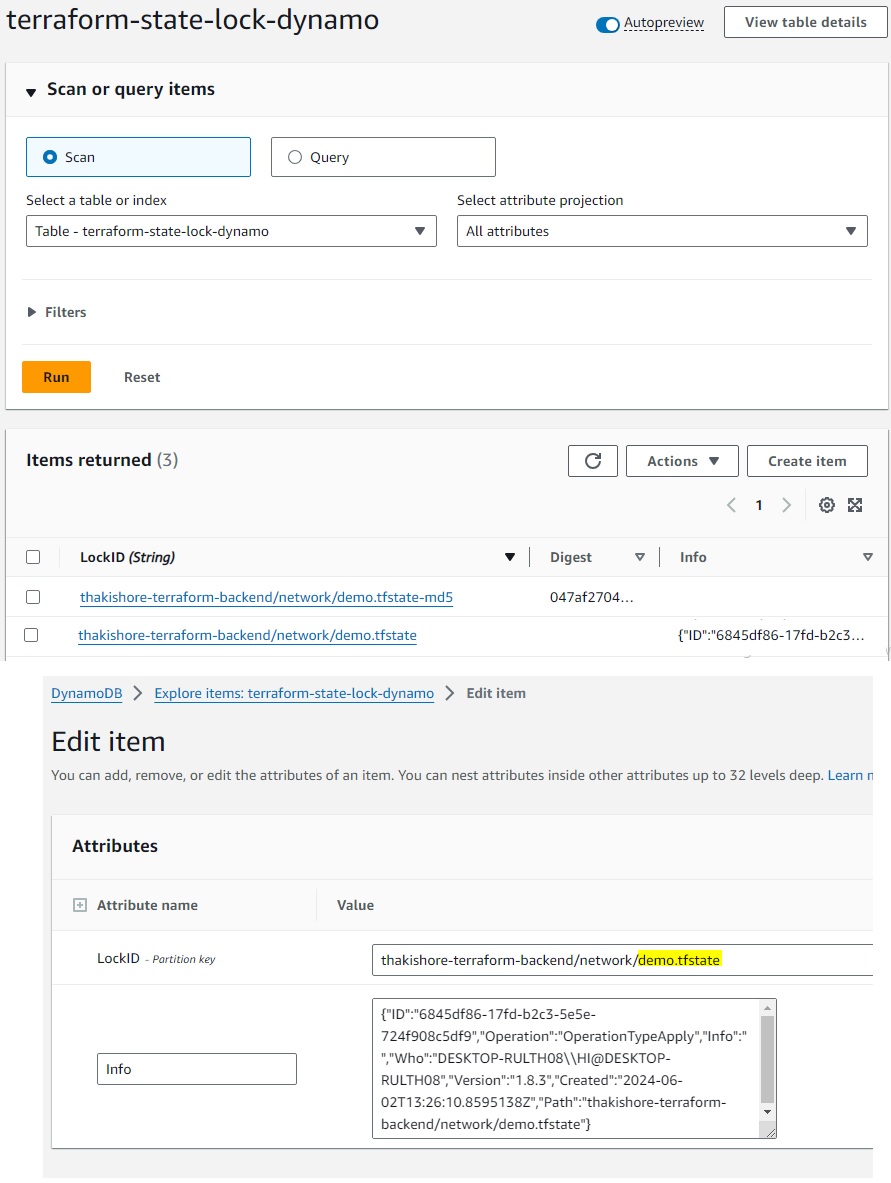Open table settings gear icon
Screen dimensions: 891x1183
point(827,505)
